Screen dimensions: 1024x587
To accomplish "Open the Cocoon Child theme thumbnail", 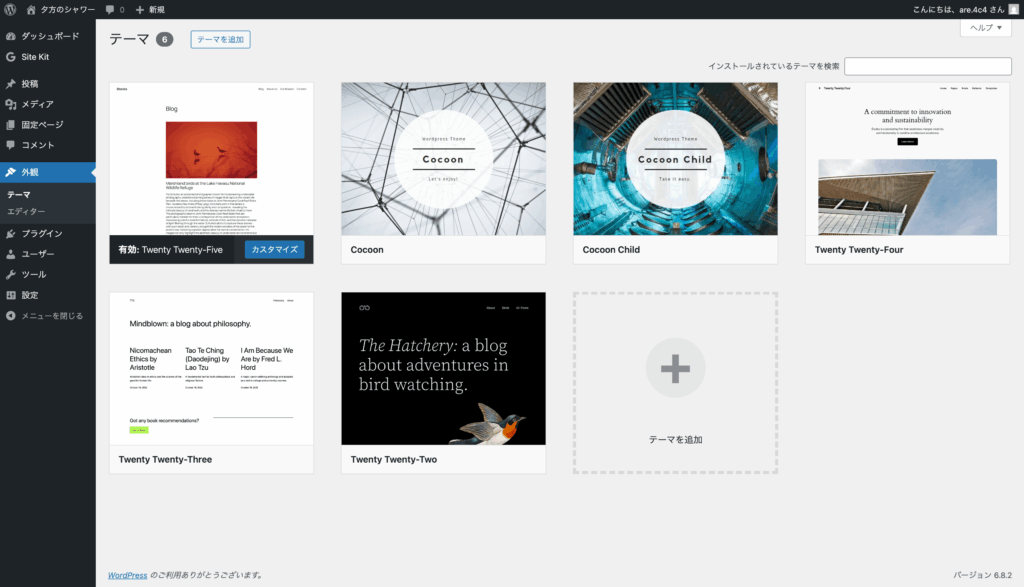I will click(x=675, y=159).
